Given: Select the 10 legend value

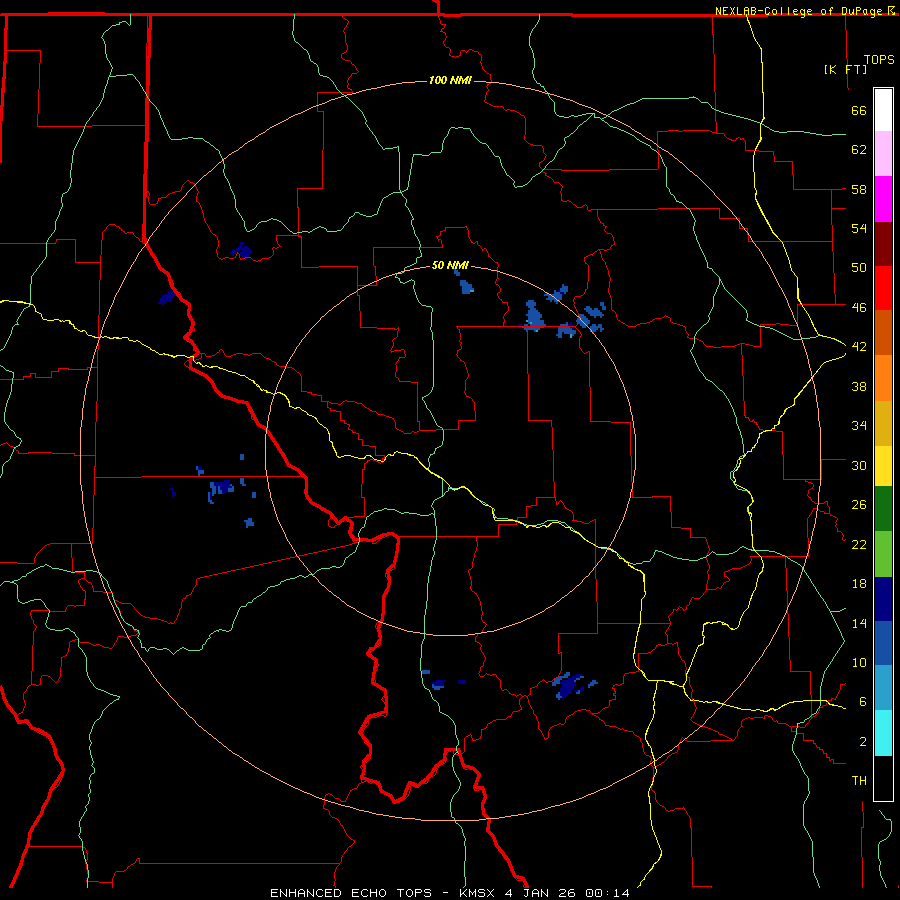Looking at the screenshot, I should click(859, 663).
